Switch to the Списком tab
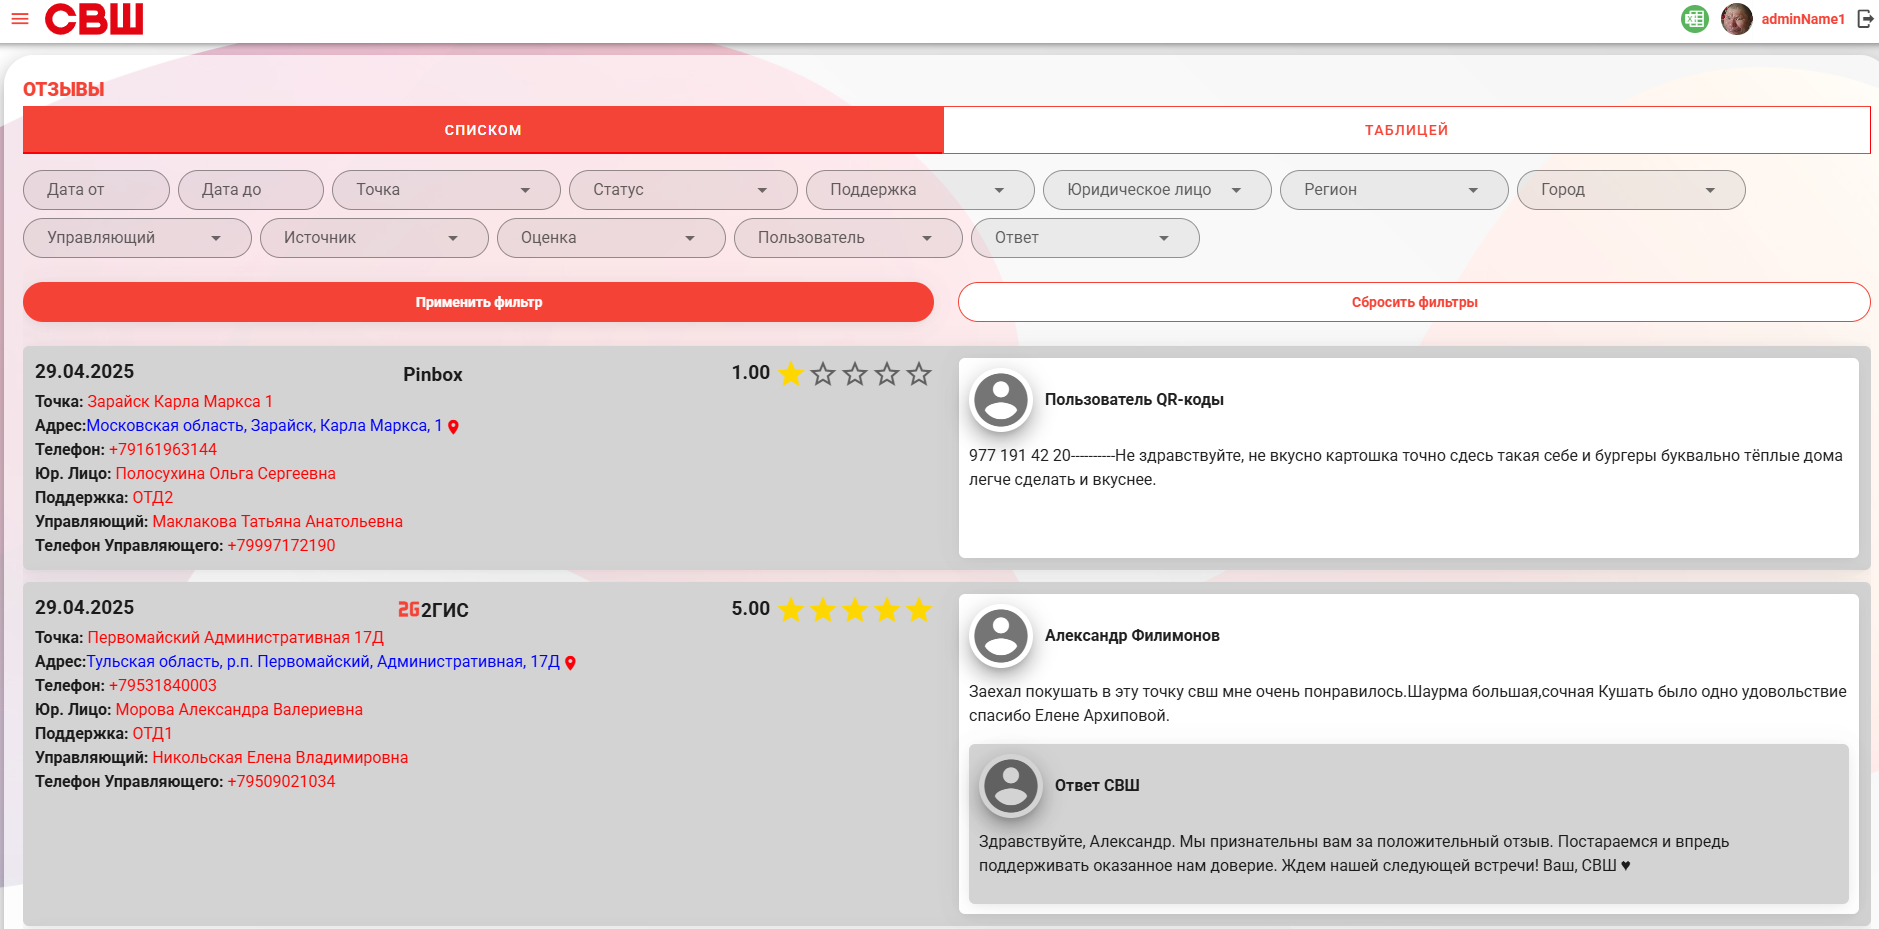The image size is (1879, 929). 483,130
